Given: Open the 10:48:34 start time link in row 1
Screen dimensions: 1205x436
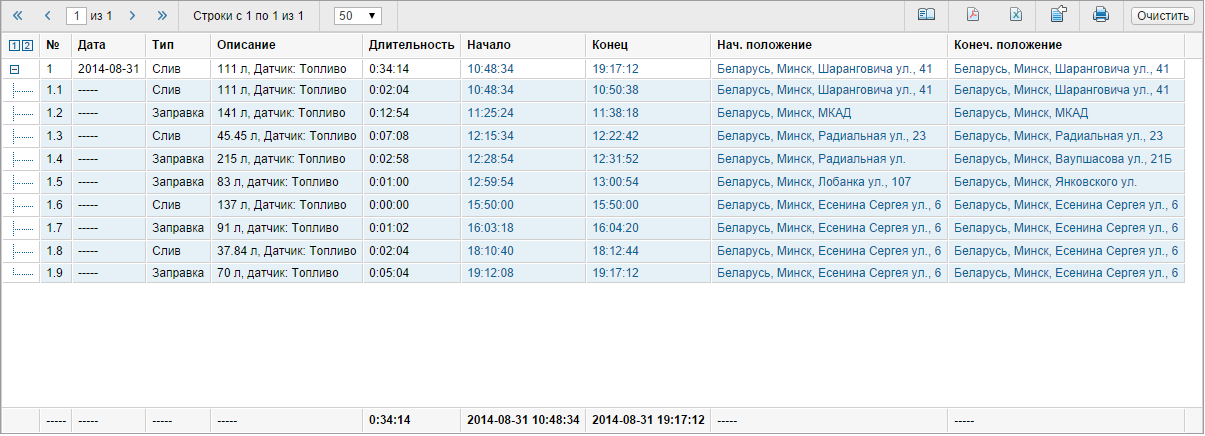Looking at the screenshot, I should point(490,69).
